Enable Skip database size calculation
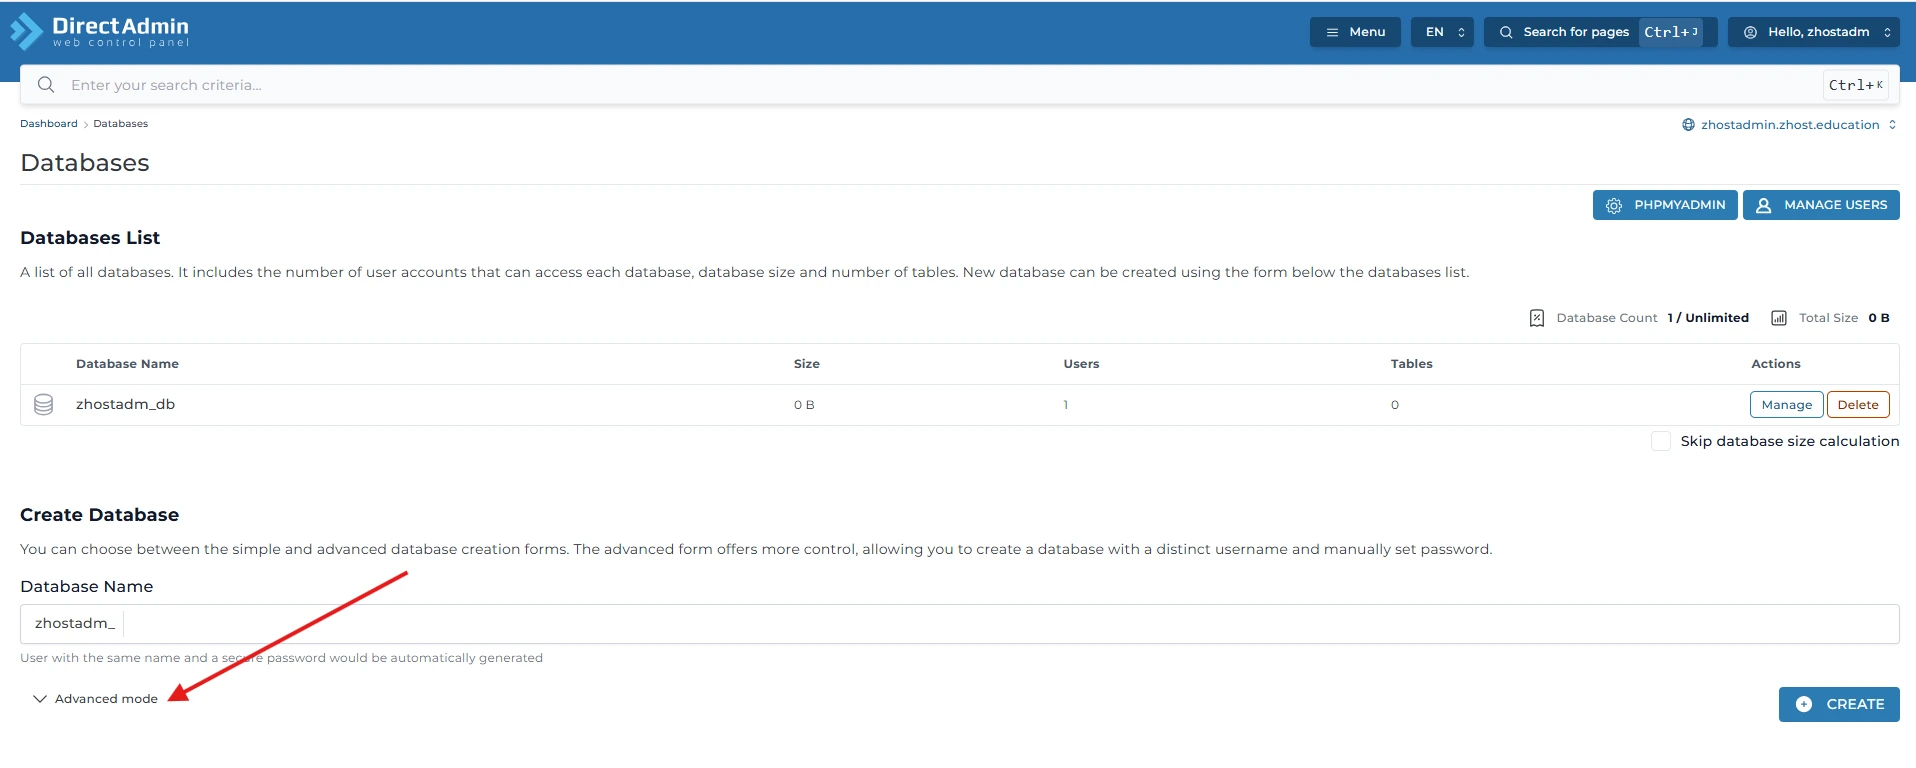 click(x=1660, y=441)
